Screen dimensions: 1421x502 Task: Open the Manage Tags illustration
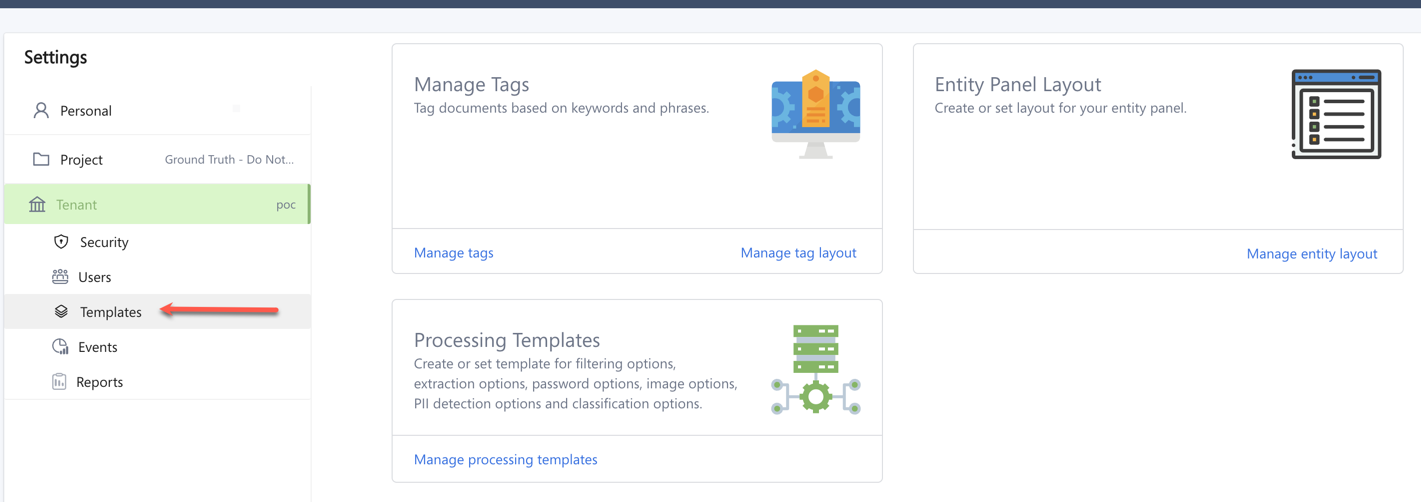816,114
